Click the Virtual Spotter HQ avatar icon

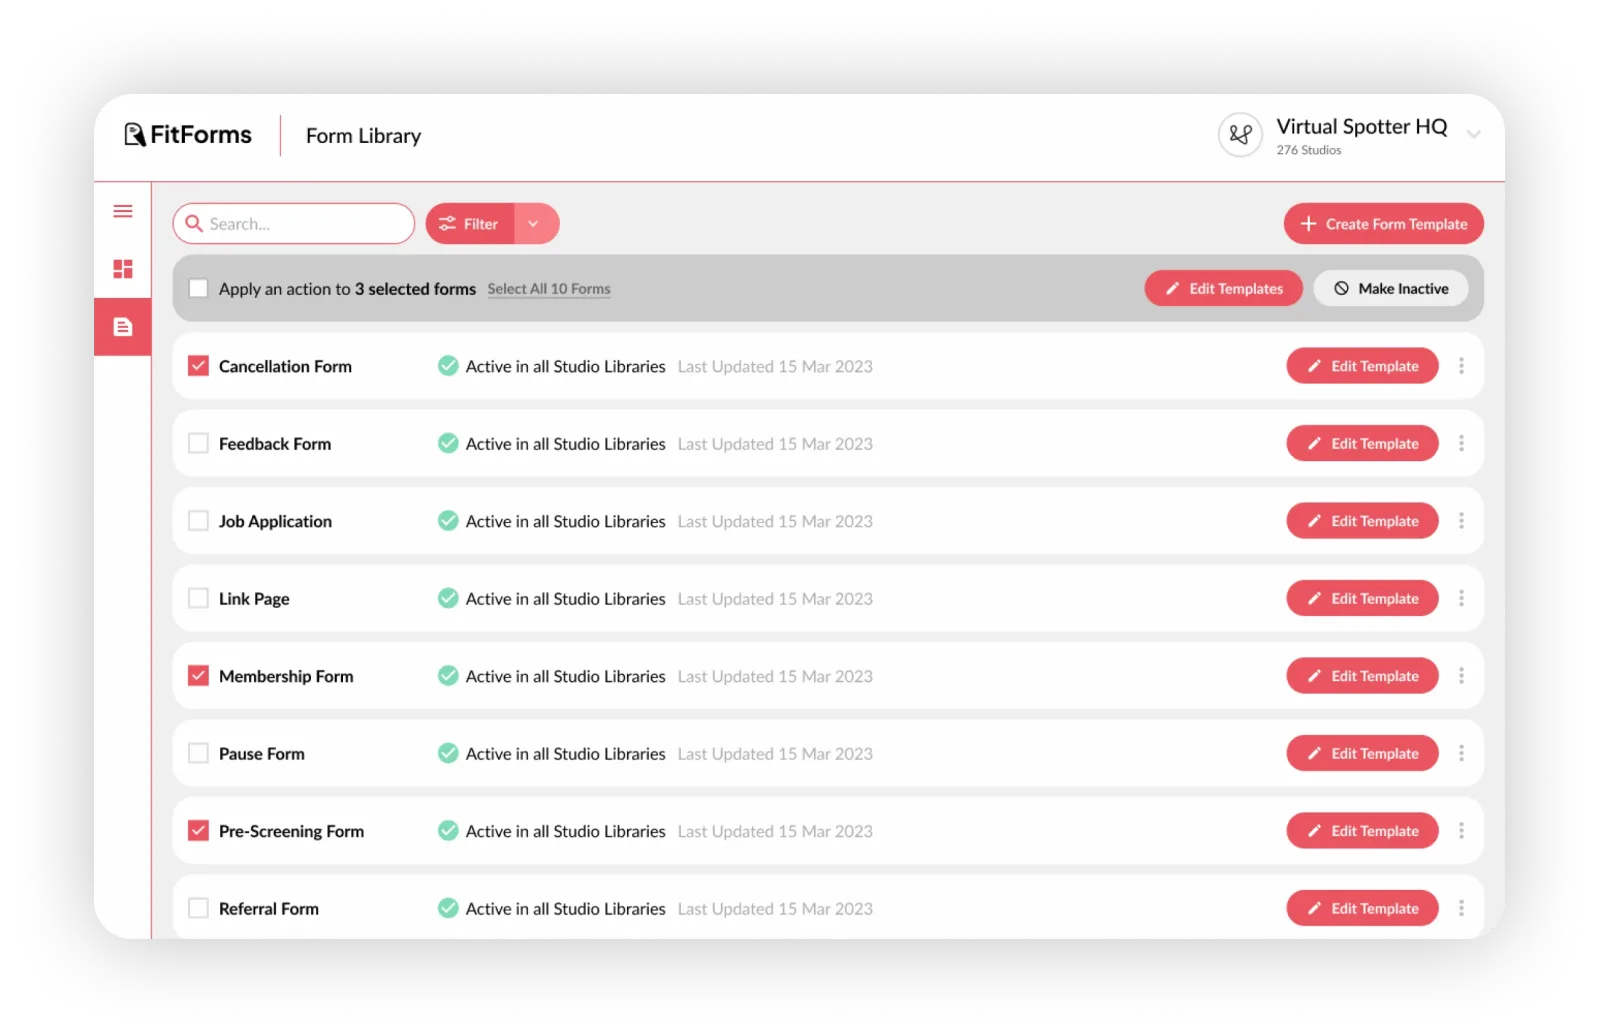(1240, 135)
